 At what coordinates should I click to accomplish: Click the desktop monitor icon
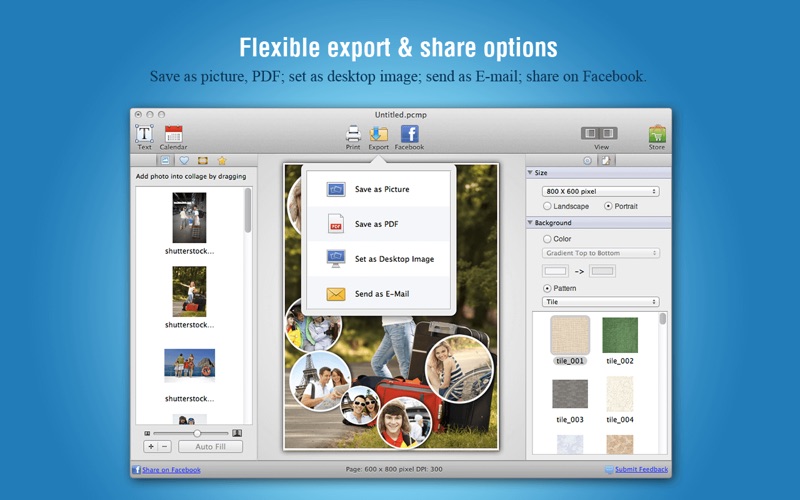point(336,259)
